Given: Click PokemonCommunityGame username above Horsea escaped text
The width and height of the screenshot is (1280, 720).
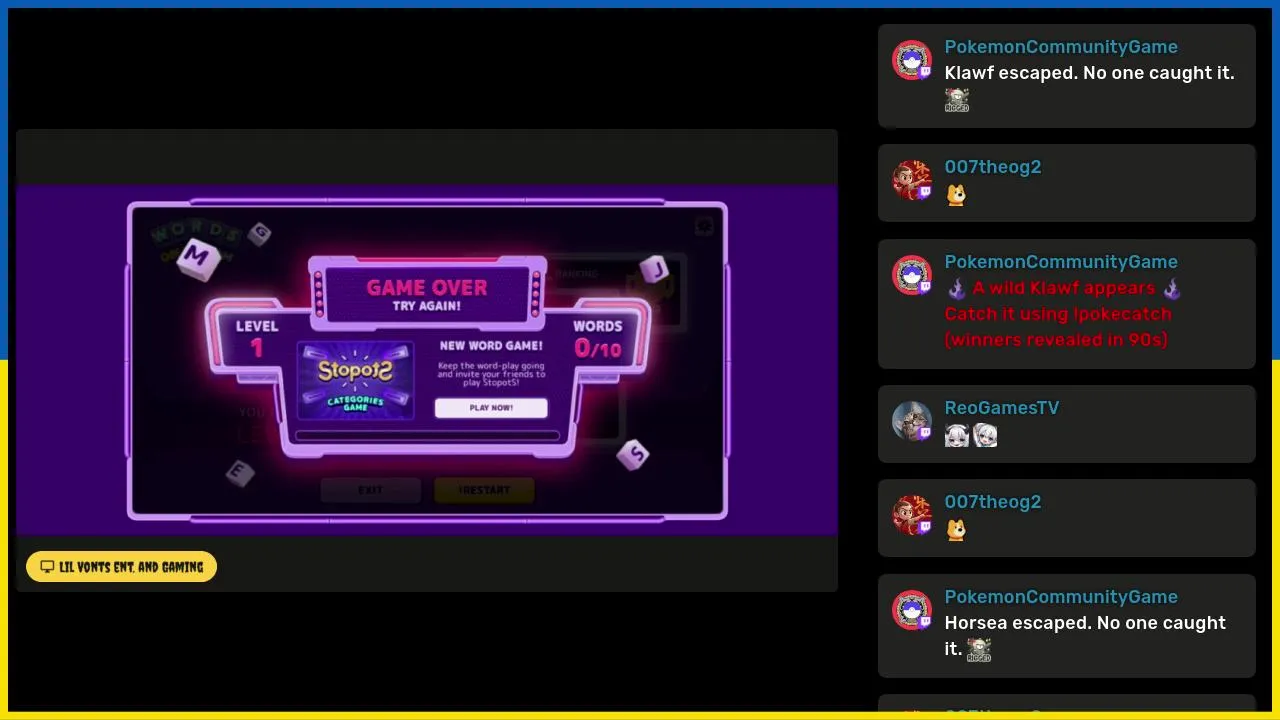Looking at the screenshot, I should tap(1061, 597).
